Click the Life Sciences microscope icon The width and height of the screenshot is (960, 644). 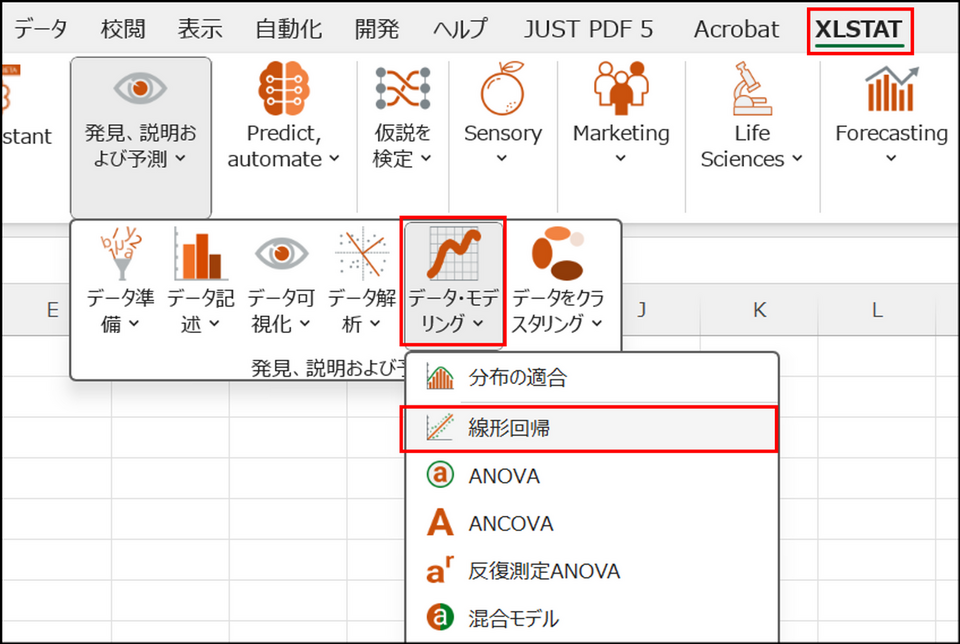point(752,89)
